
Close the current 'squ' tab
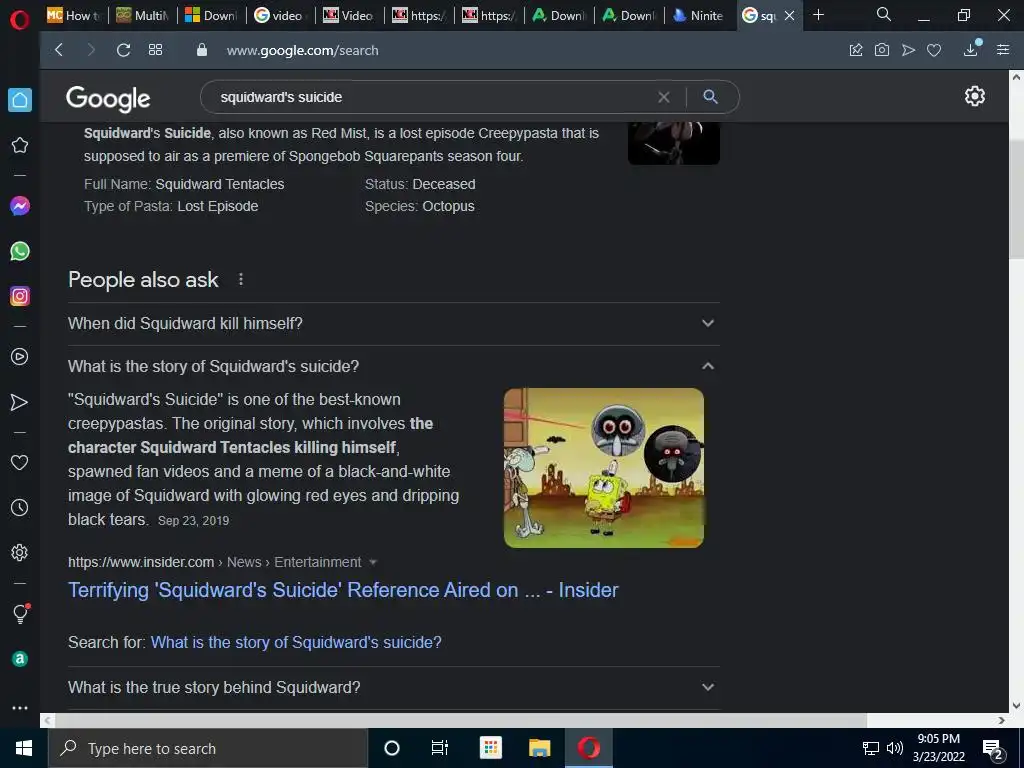(x=790, y=15)
